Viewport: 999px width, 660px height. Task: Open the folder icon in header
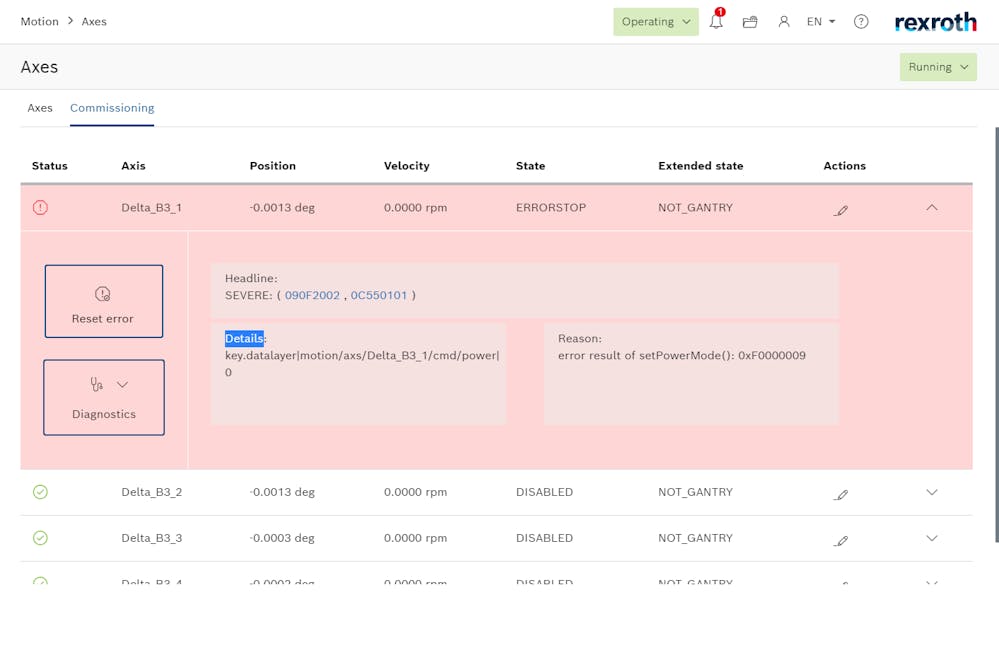(x=750, y=21)
